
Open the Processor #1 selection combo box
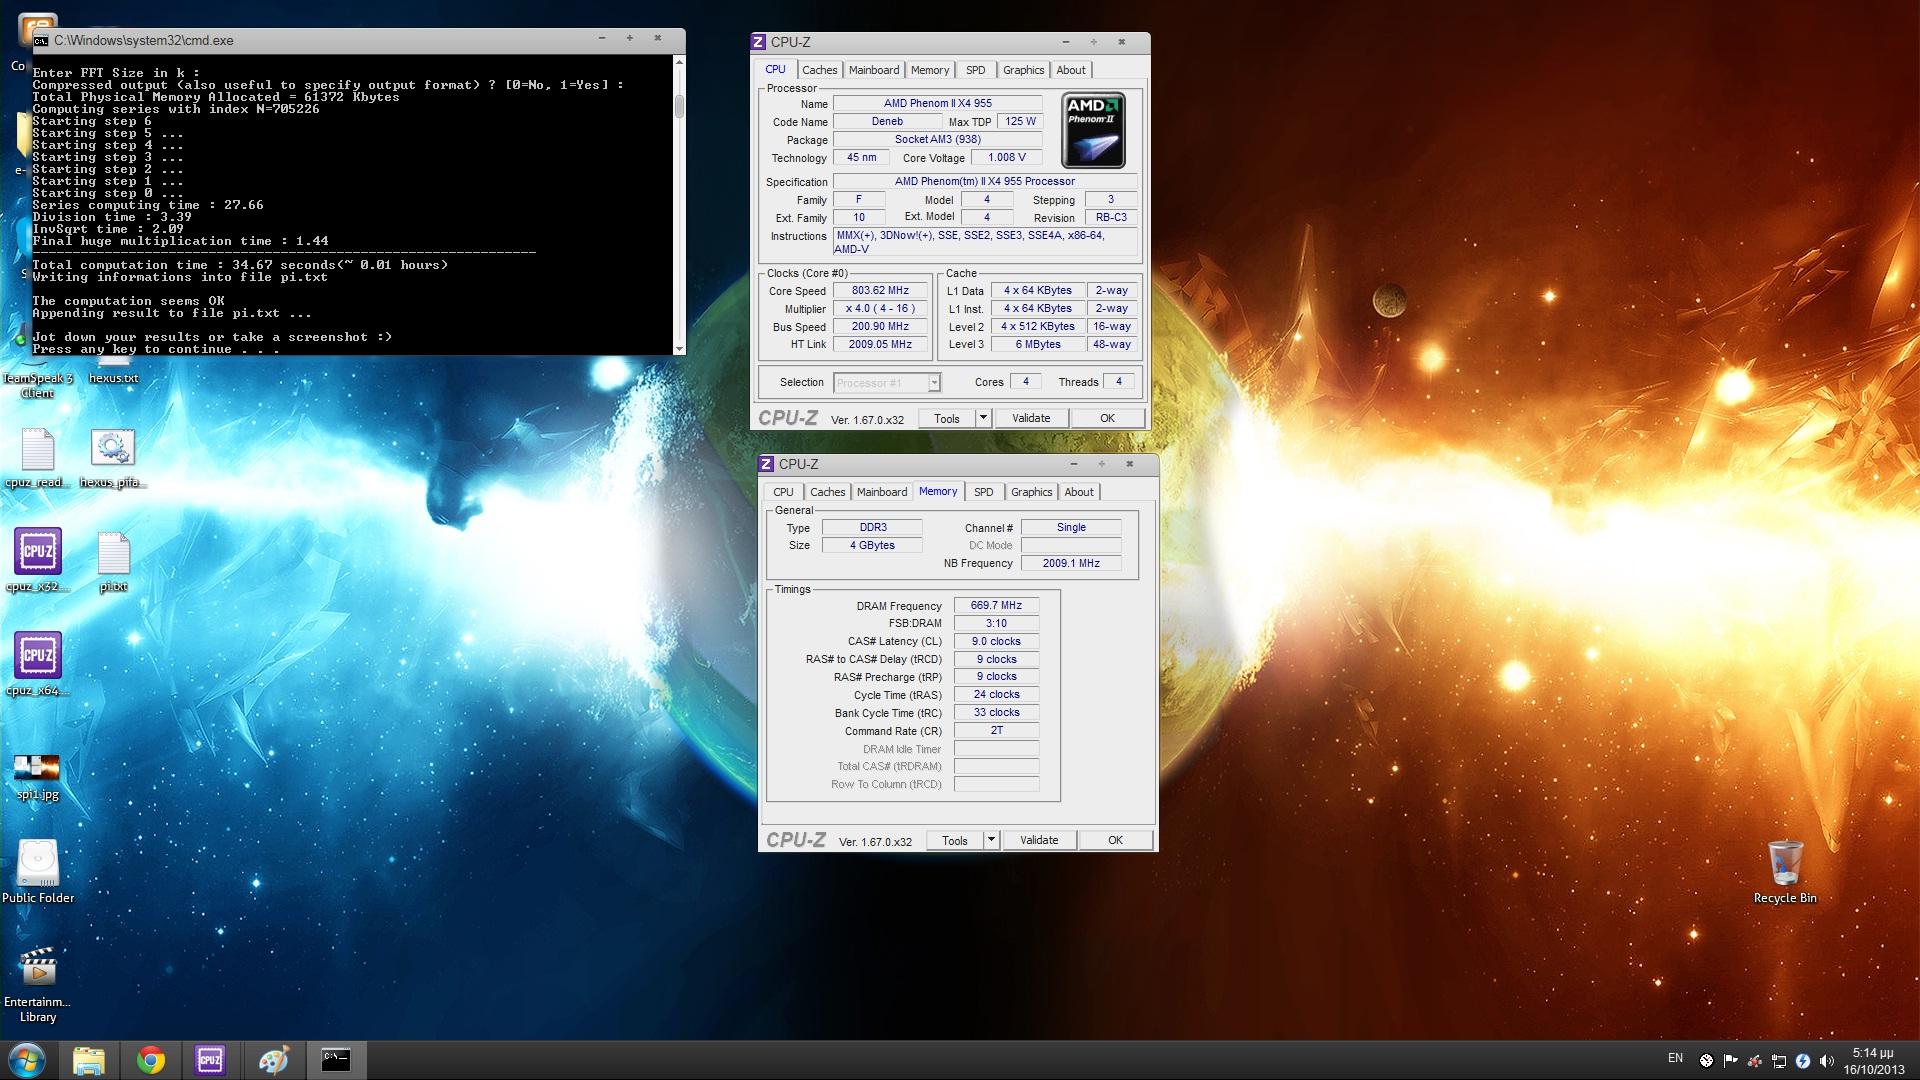[x=887, y=382]
